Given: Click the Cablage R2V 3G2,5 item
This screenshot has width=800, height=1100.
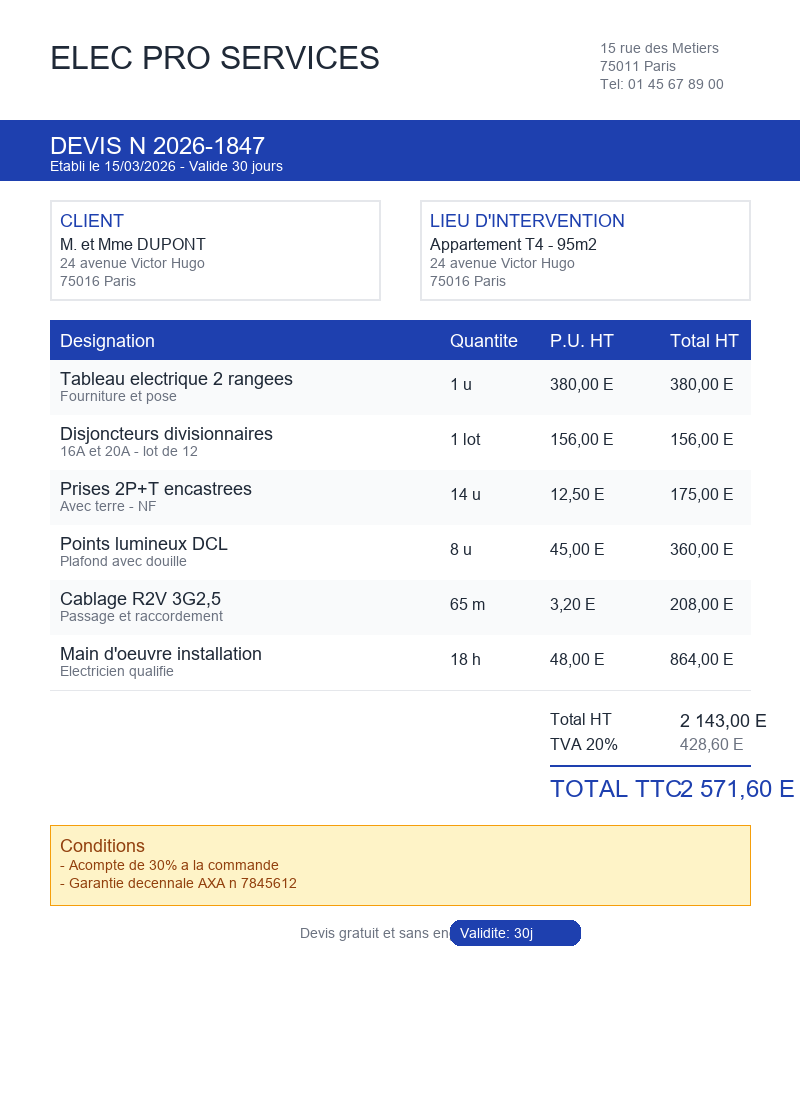Looking at the screenshot, I should 140,600.
